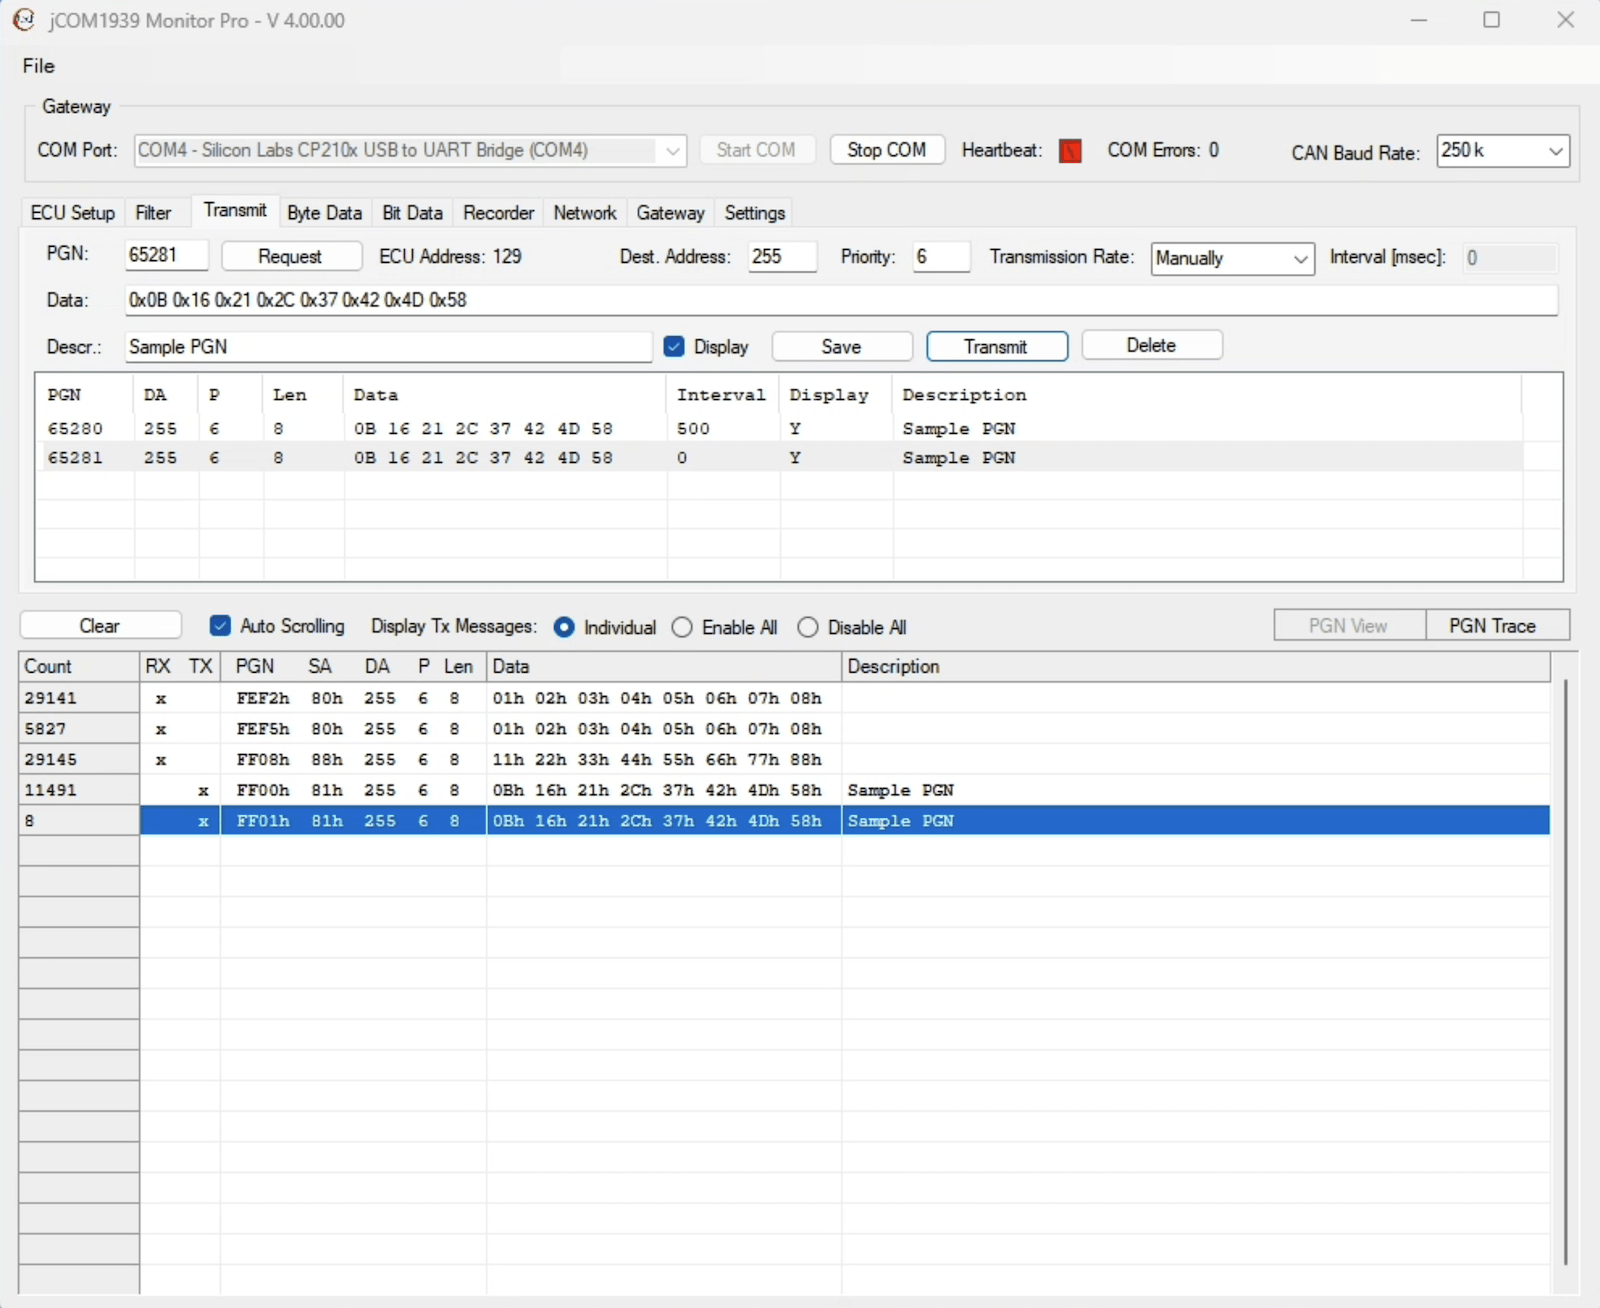The image size is (1600, 1308).
Task: Click the Interval value 500 in transmit list
Action: click(x=693, y=428)
